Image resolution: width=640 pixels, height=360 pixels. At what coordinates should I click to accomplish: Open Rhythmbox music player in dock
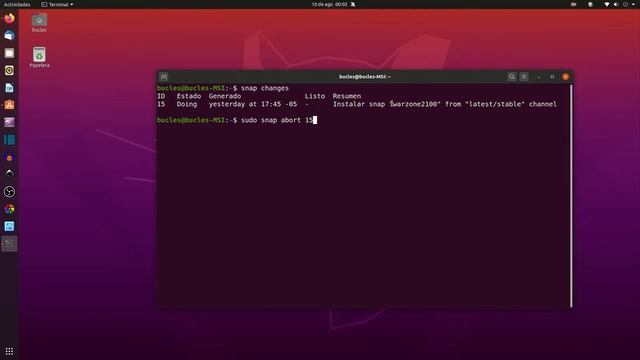[x=9, y=70]
